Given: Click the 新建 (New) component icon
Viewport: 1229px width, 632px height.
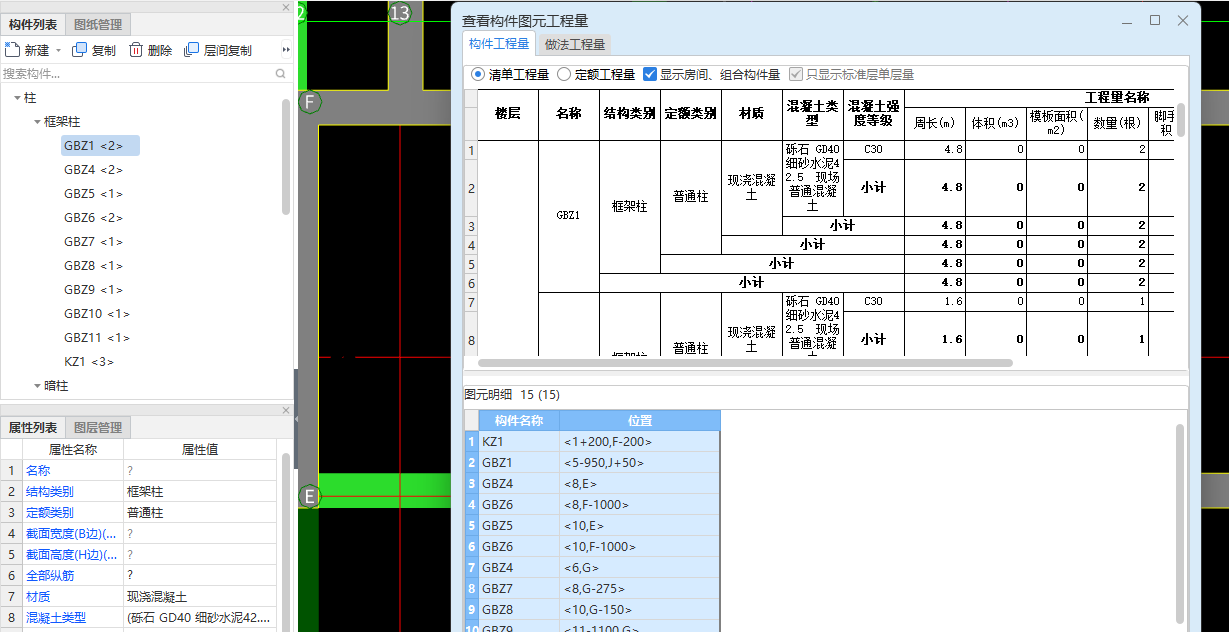Looking at the screenshot, I should pos(12,50).
